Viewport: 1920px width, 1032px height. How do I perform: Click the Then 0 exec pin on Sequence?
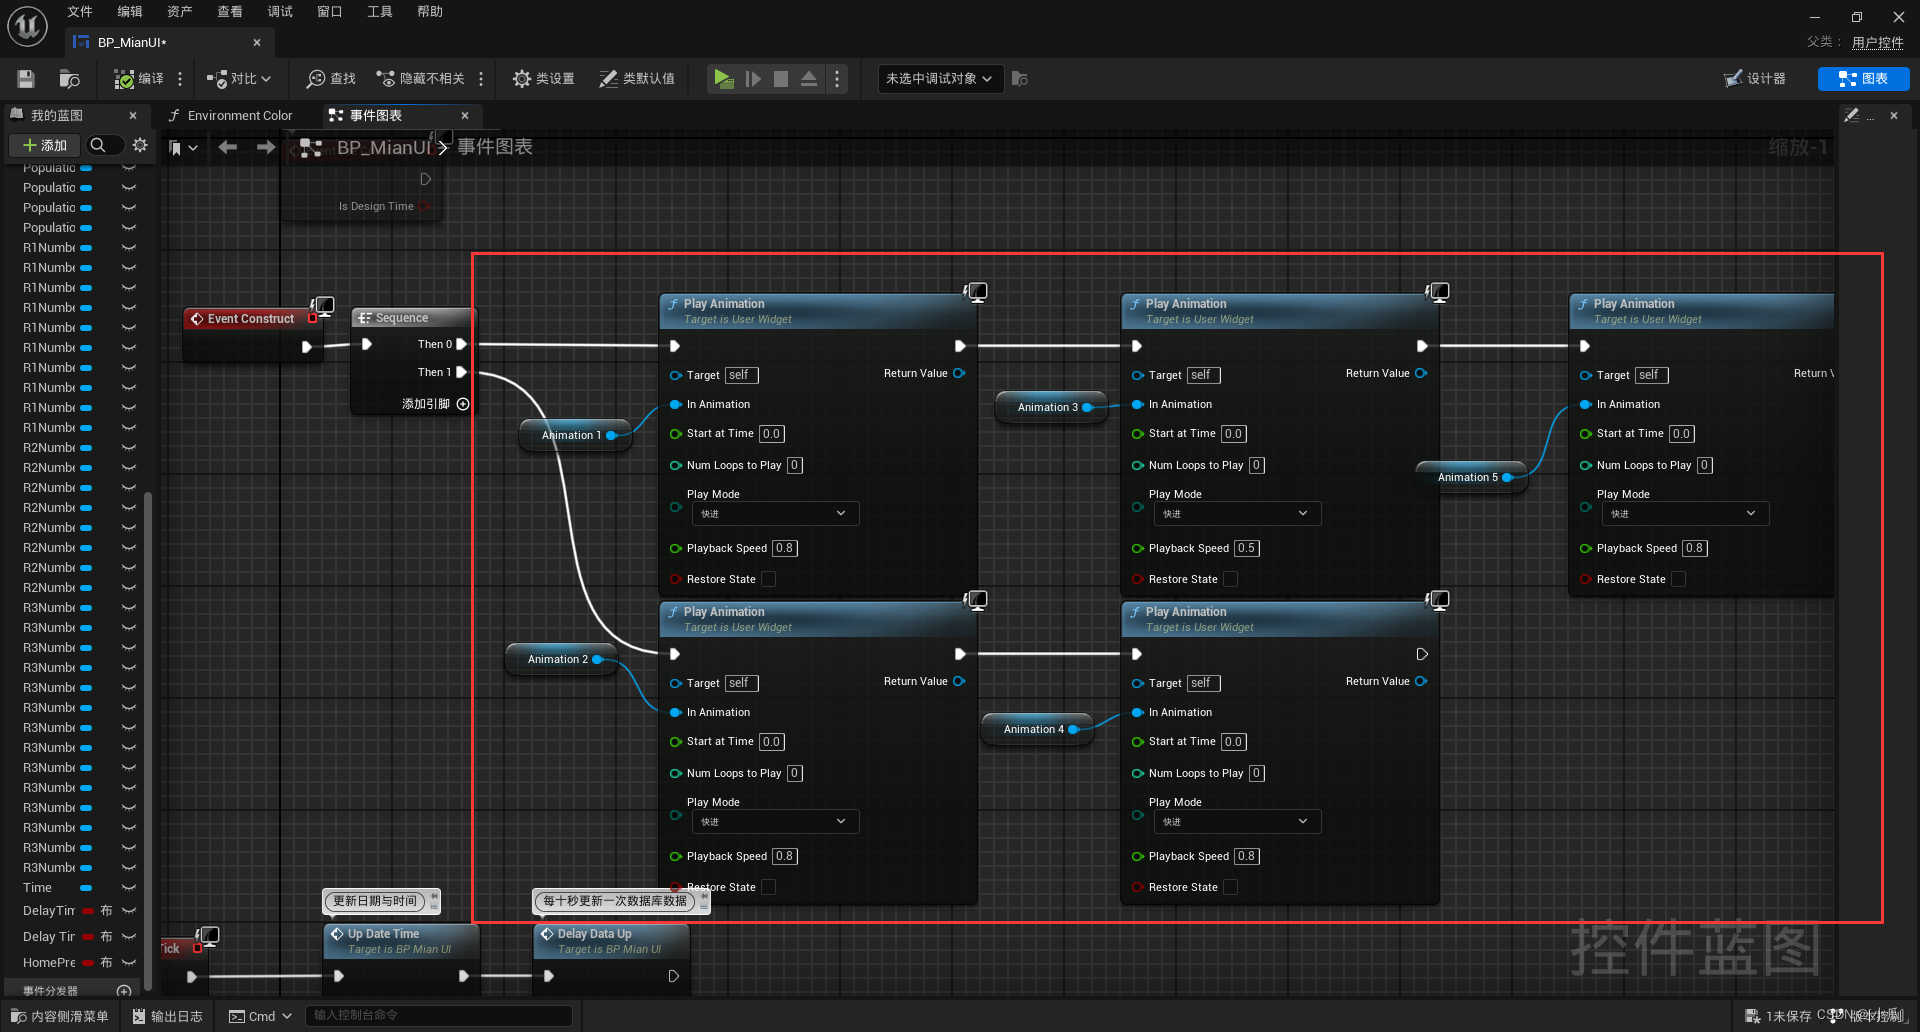[x=462, y=344]
